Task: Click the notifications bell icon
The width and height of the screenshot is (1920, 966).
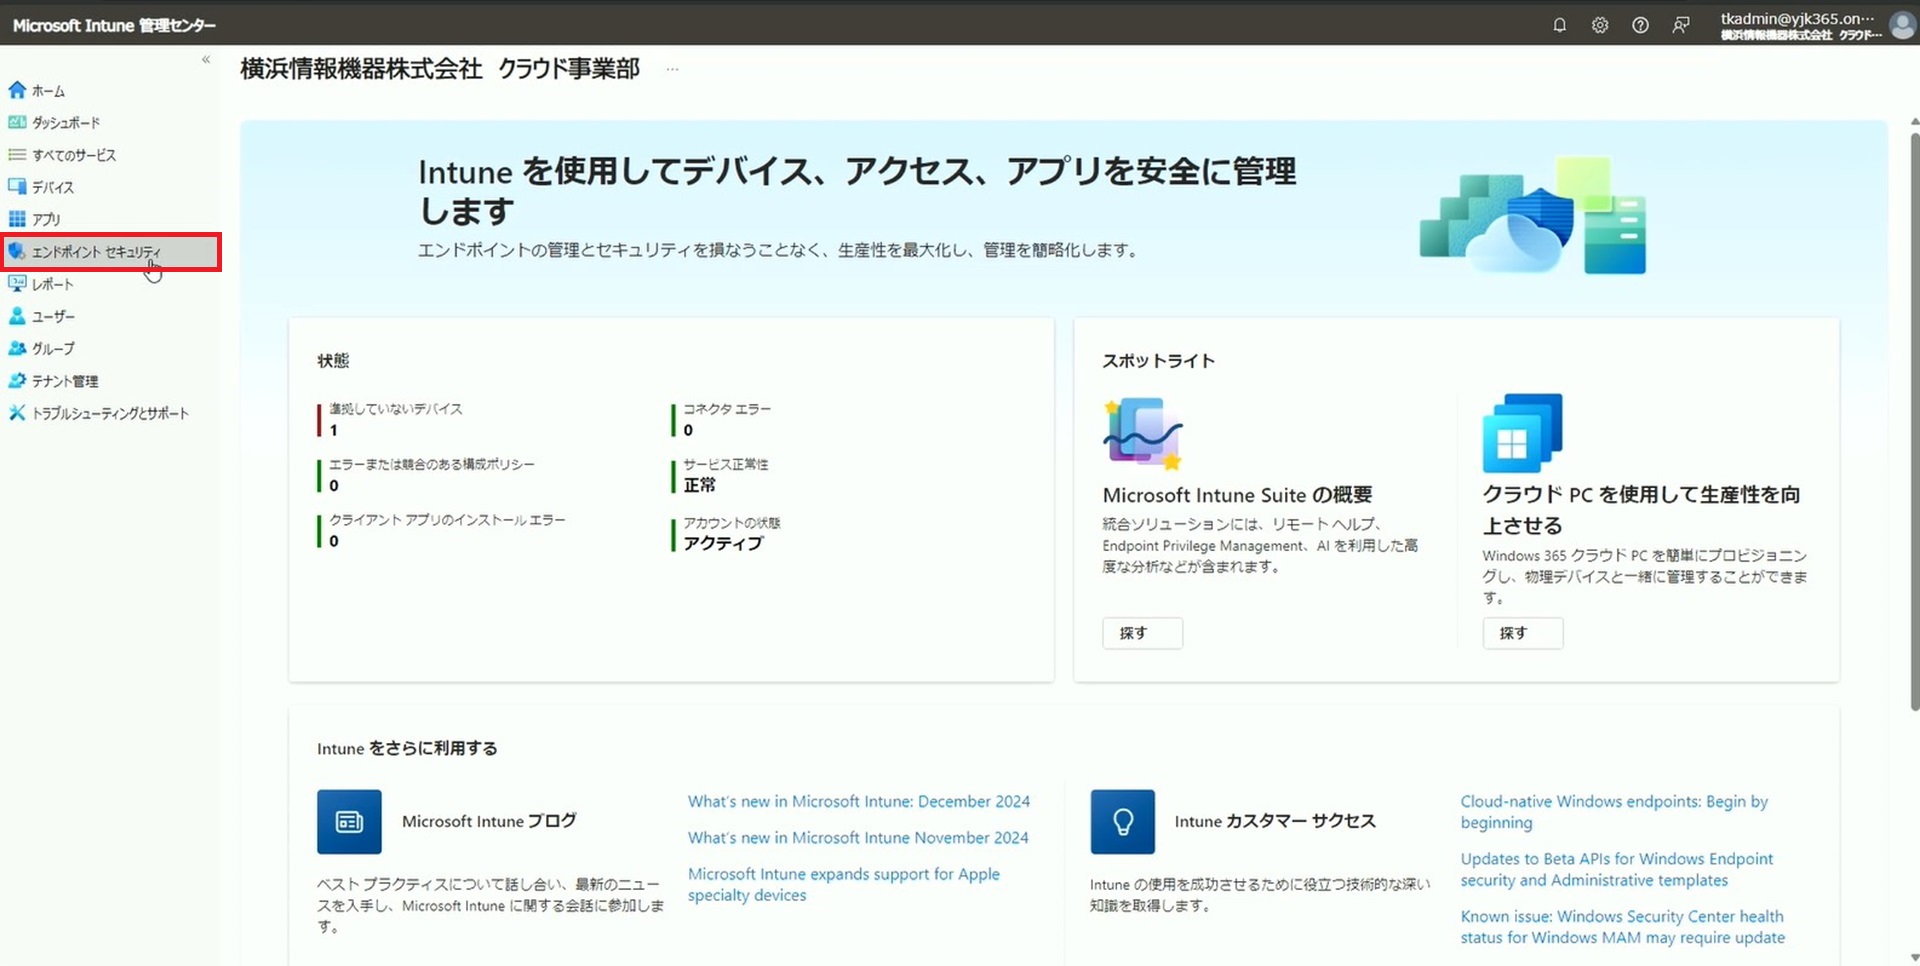Action: click(x=1559, y=25)
